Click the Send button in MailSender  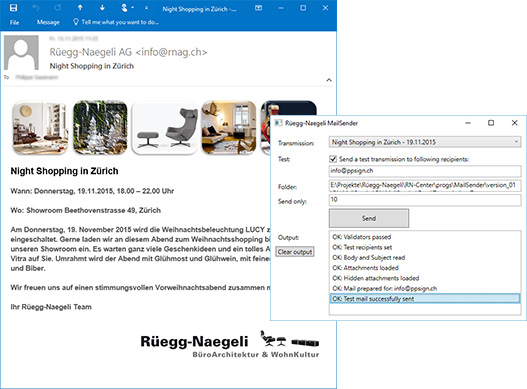coord(369,218)
